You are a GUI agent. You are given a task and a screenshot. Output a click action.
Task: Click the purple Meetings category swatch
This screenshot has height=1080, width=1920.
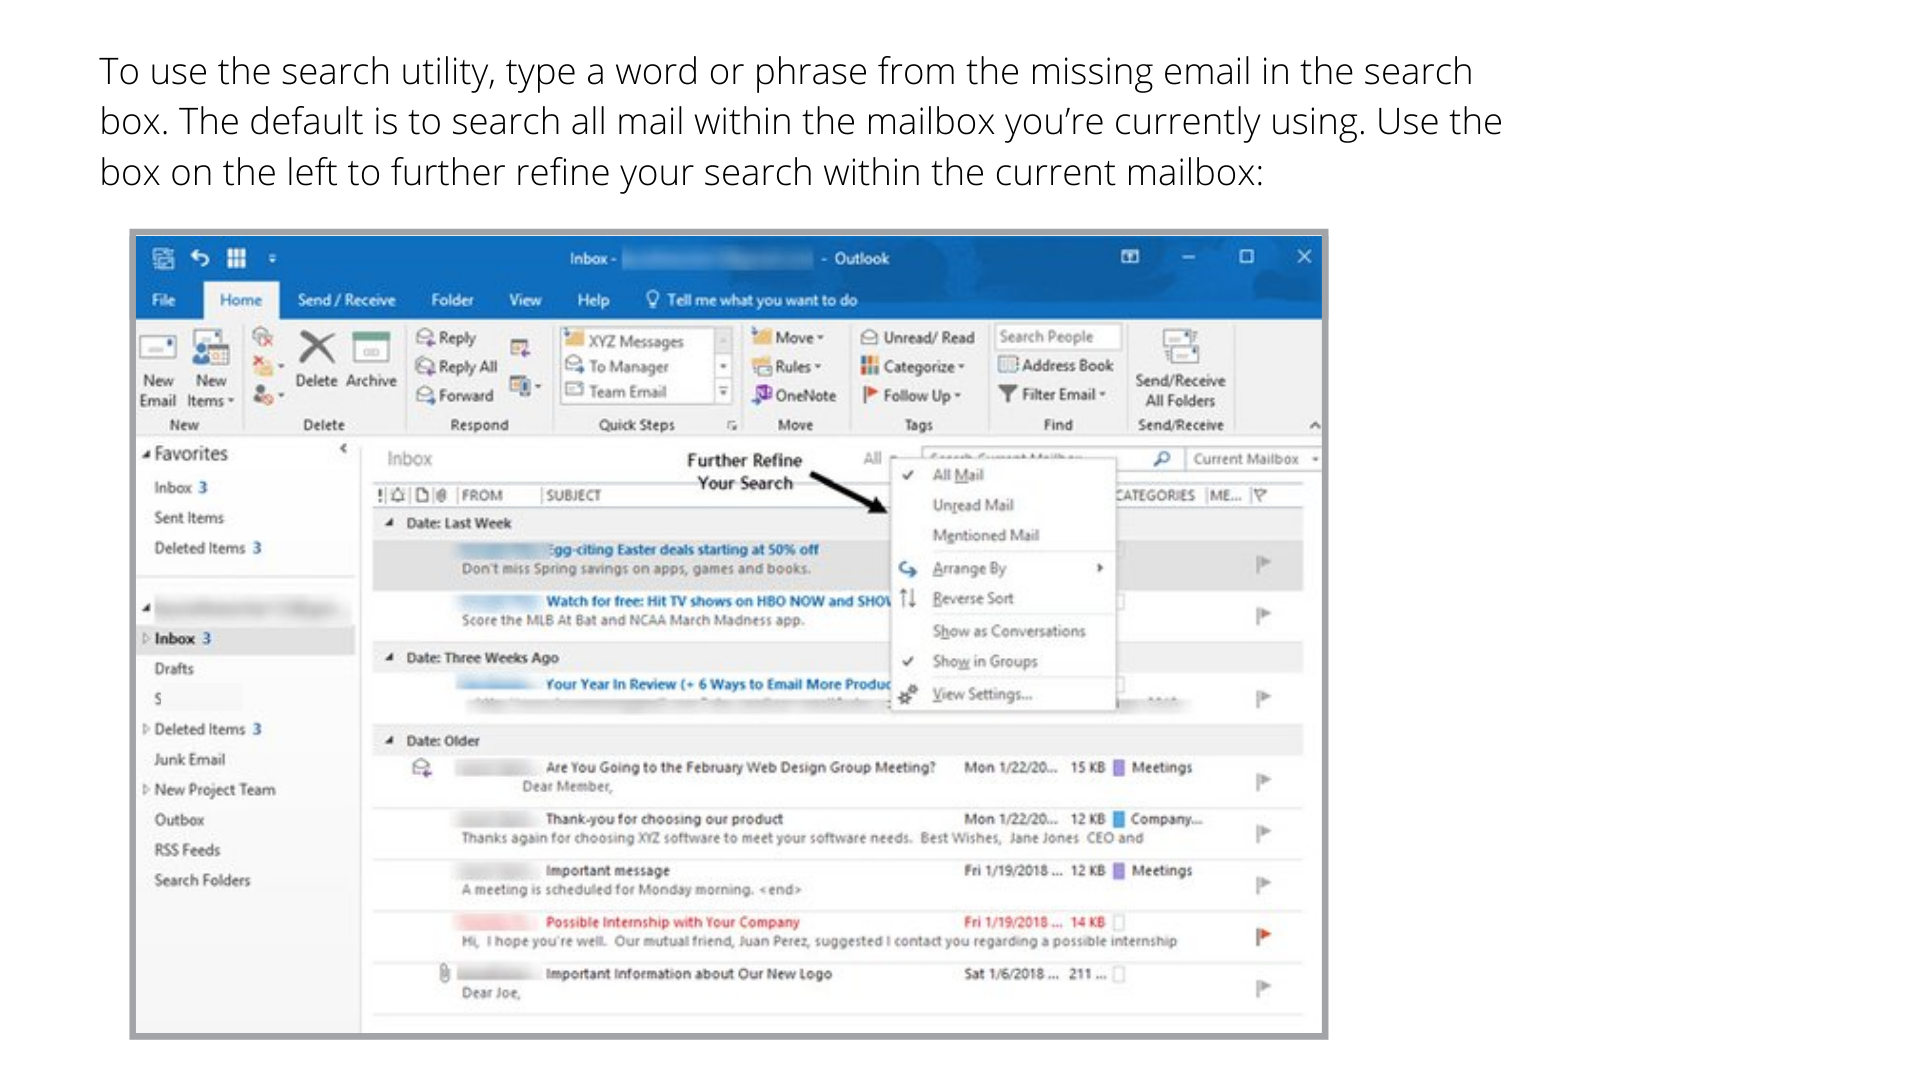1119,767
